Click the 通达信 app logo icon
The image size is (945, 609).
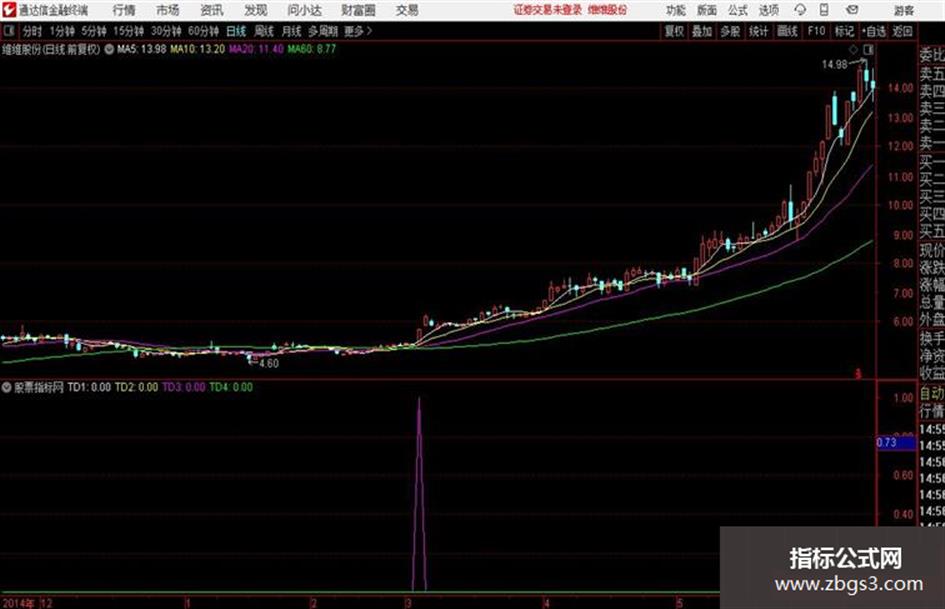click(x=8, y=10)
